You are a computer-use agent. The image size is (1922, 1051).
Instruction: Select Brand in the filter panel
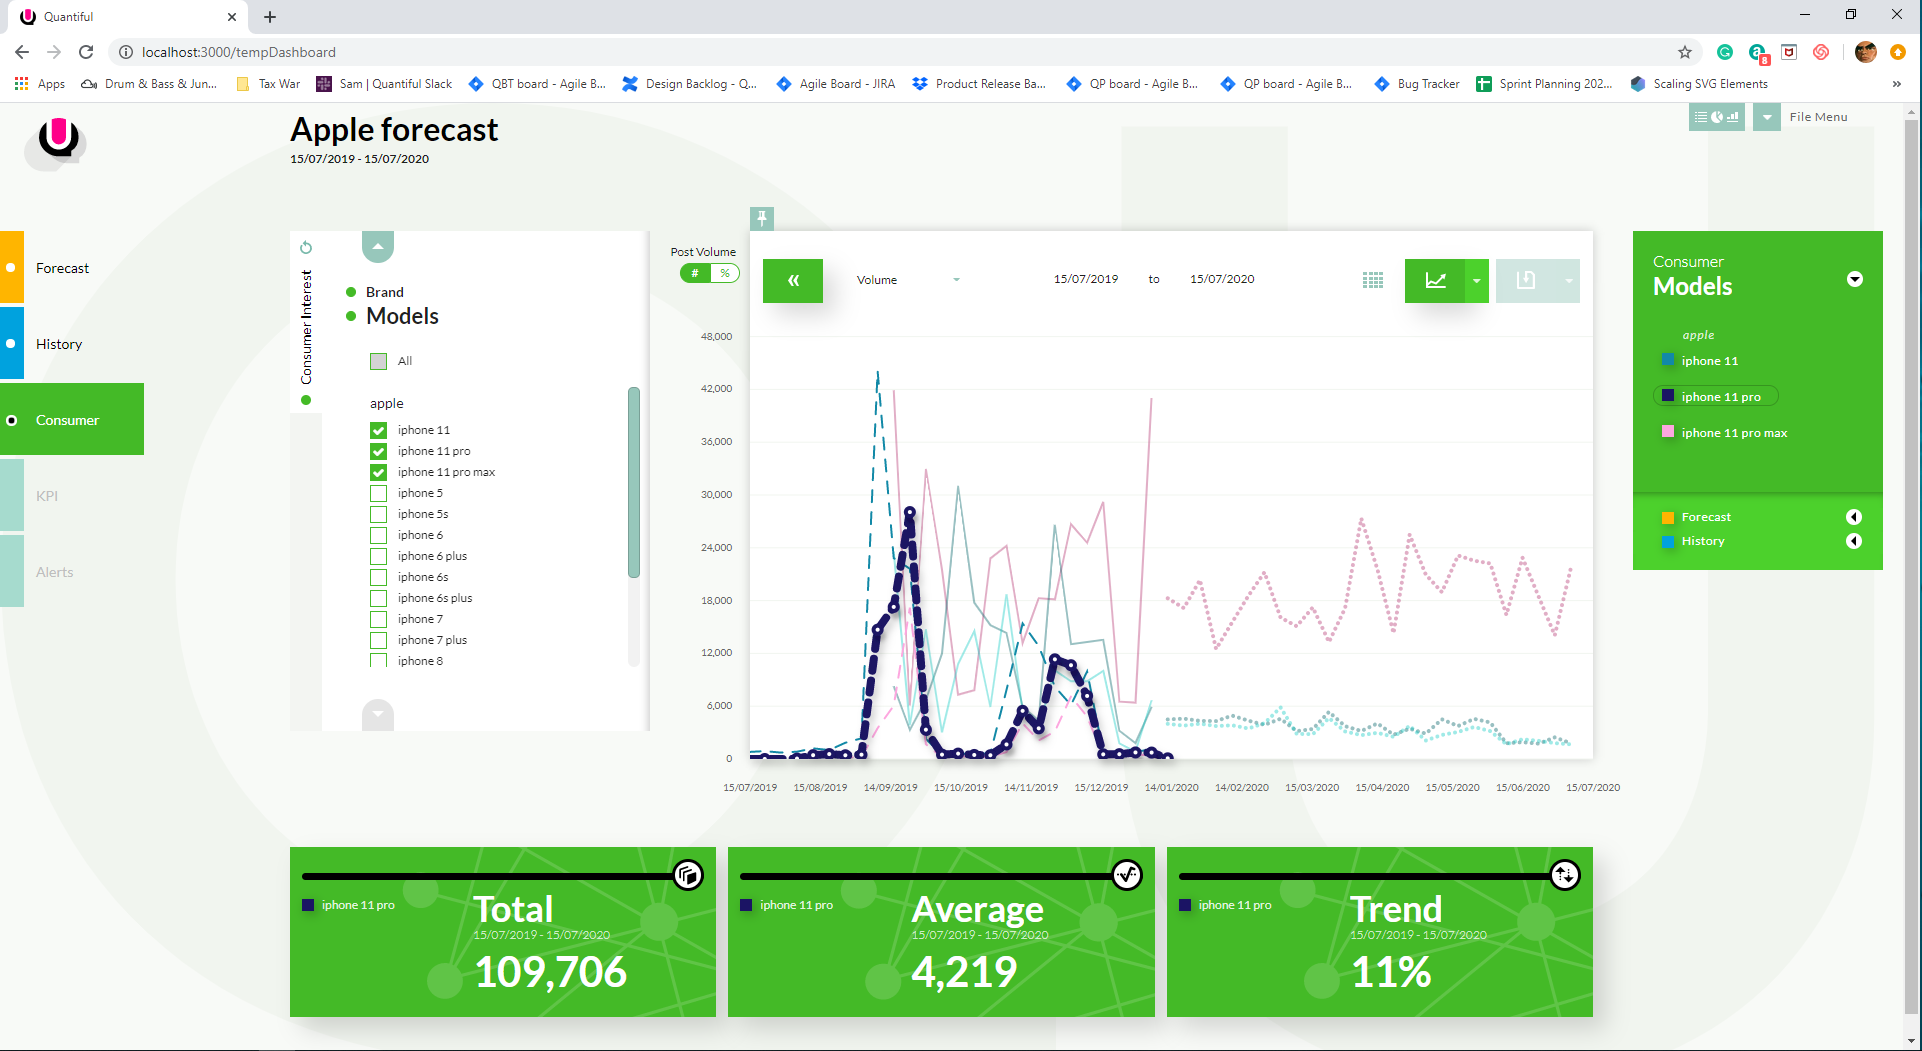click(384, 292)
